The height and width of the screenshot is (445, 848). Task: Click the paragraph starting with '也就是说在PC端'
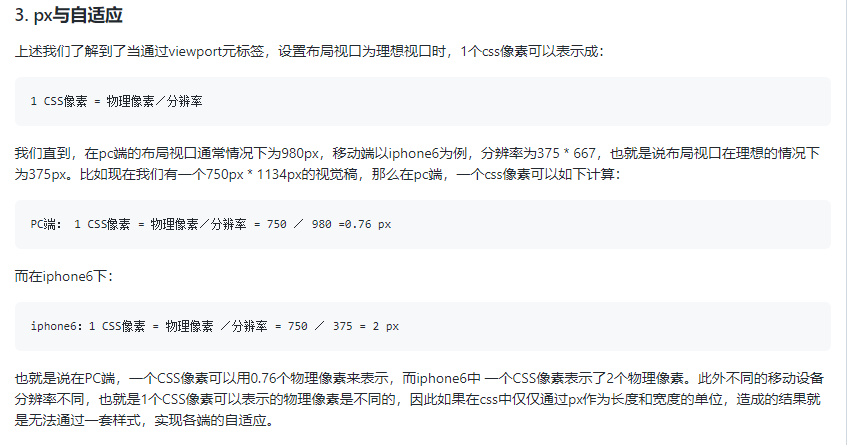pyautogui.click(x=419, y=399)
